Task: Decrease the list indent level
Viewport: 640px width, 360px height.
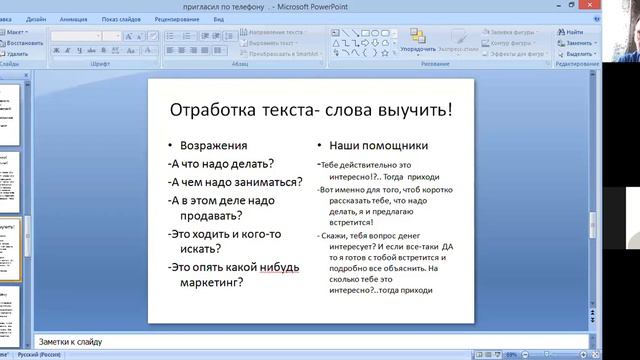Action: (x=205, y=36)
